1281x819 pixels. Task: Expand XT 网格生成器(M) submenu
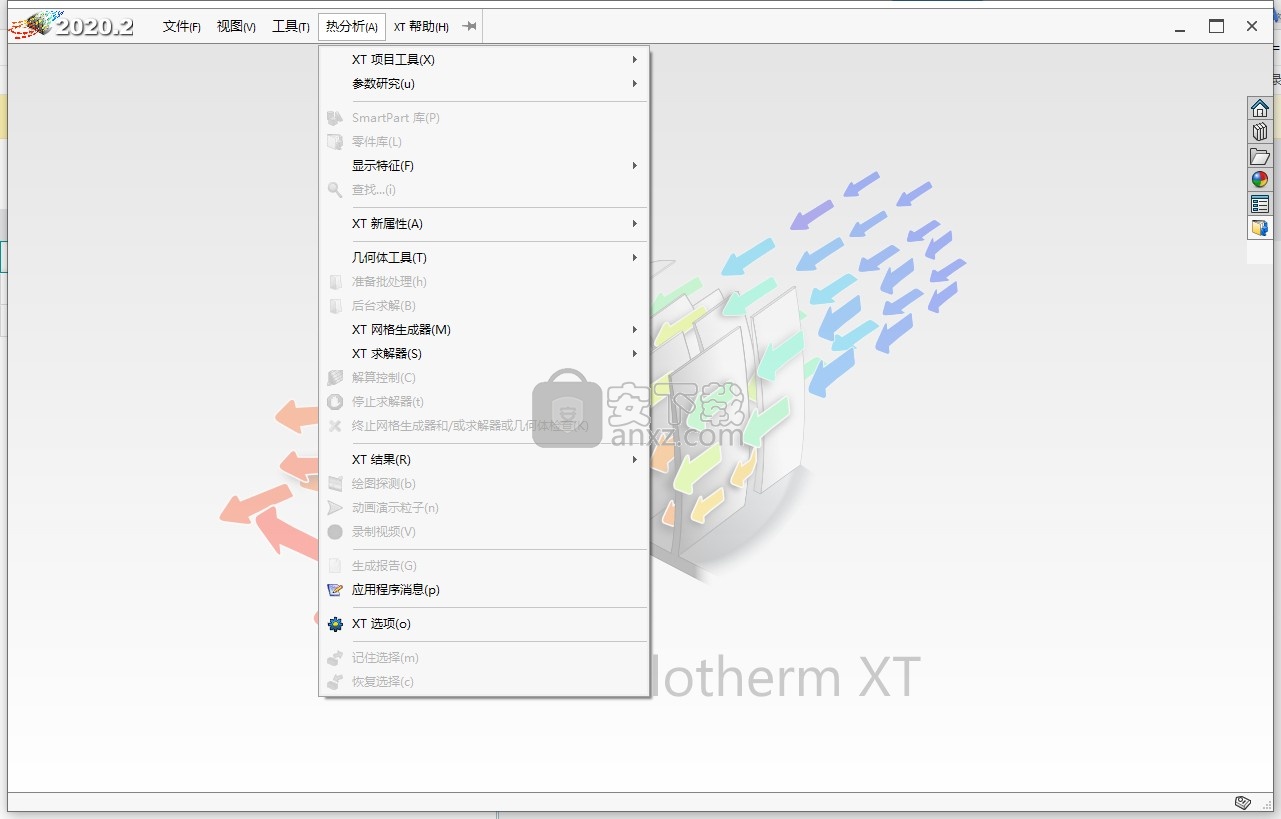pos(484,330)
